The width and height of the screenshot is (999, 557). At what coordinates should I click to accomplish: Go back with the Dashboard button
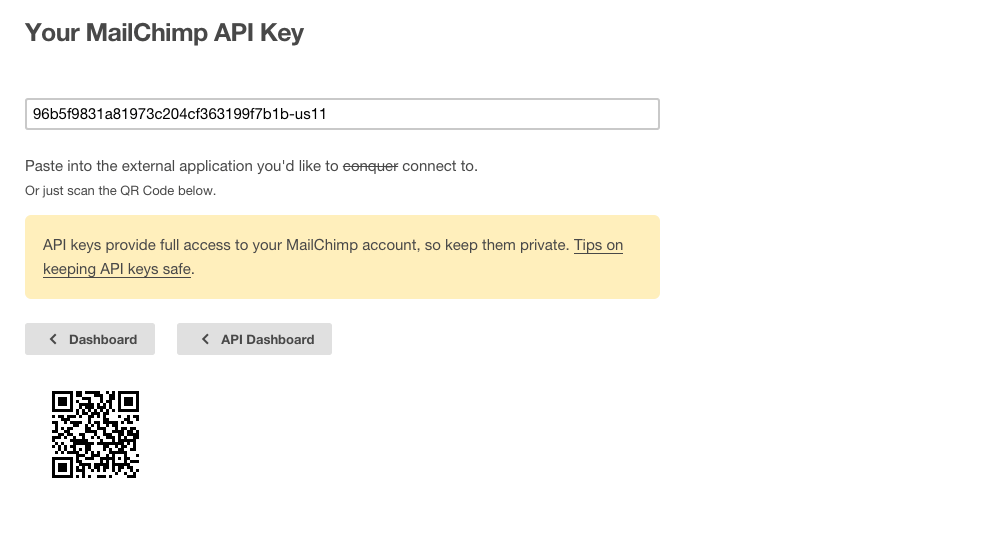point(90,339)
